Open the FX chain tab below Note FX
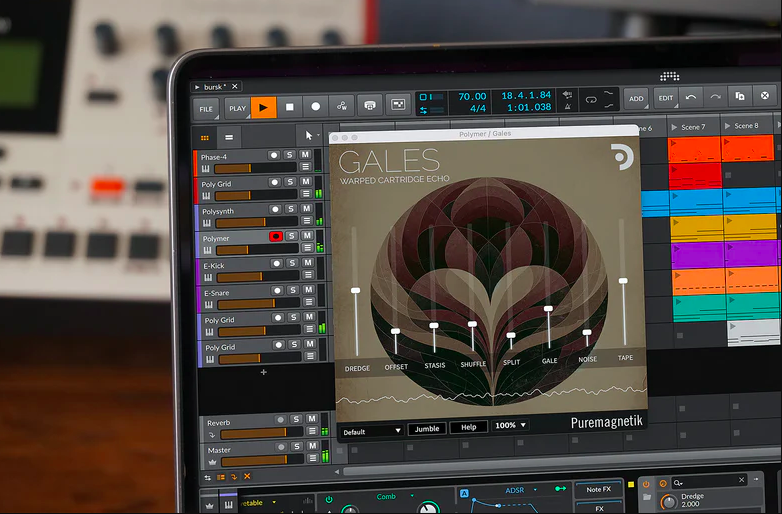Viewport: 782px width, 514px height. 598,508
